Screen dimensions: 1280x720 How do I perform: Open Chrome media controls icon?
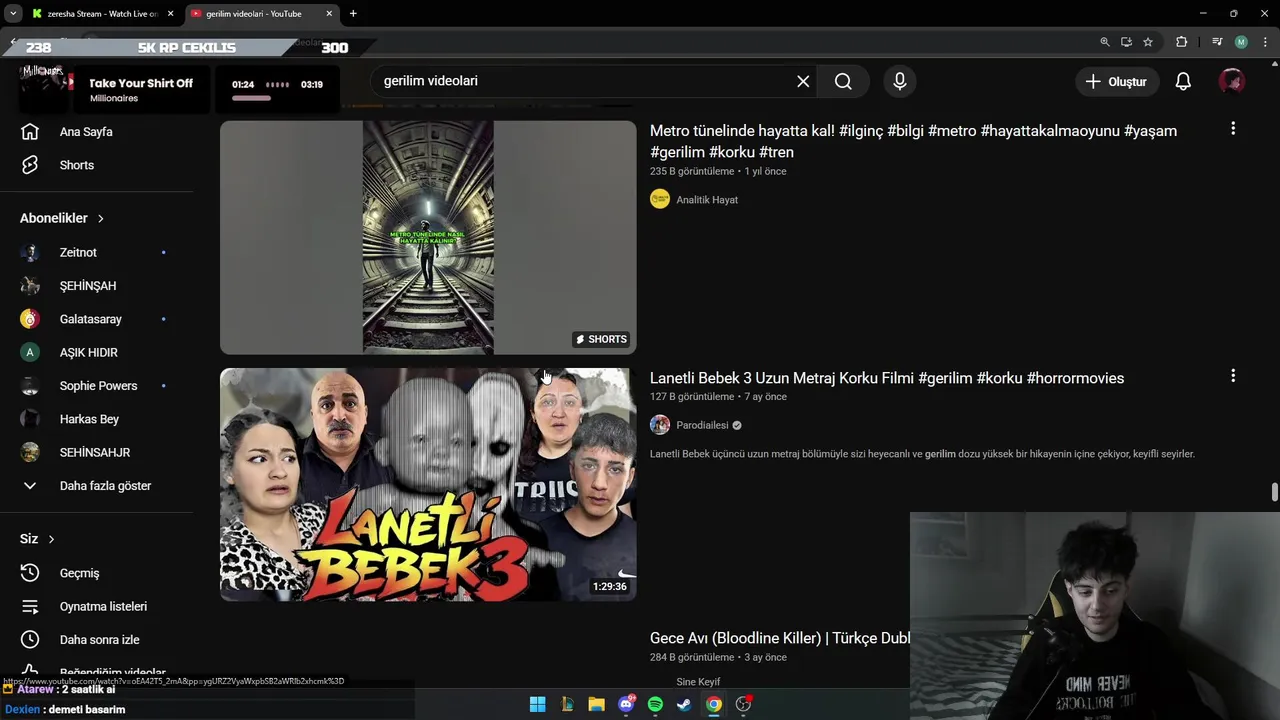coord(1217,42)
